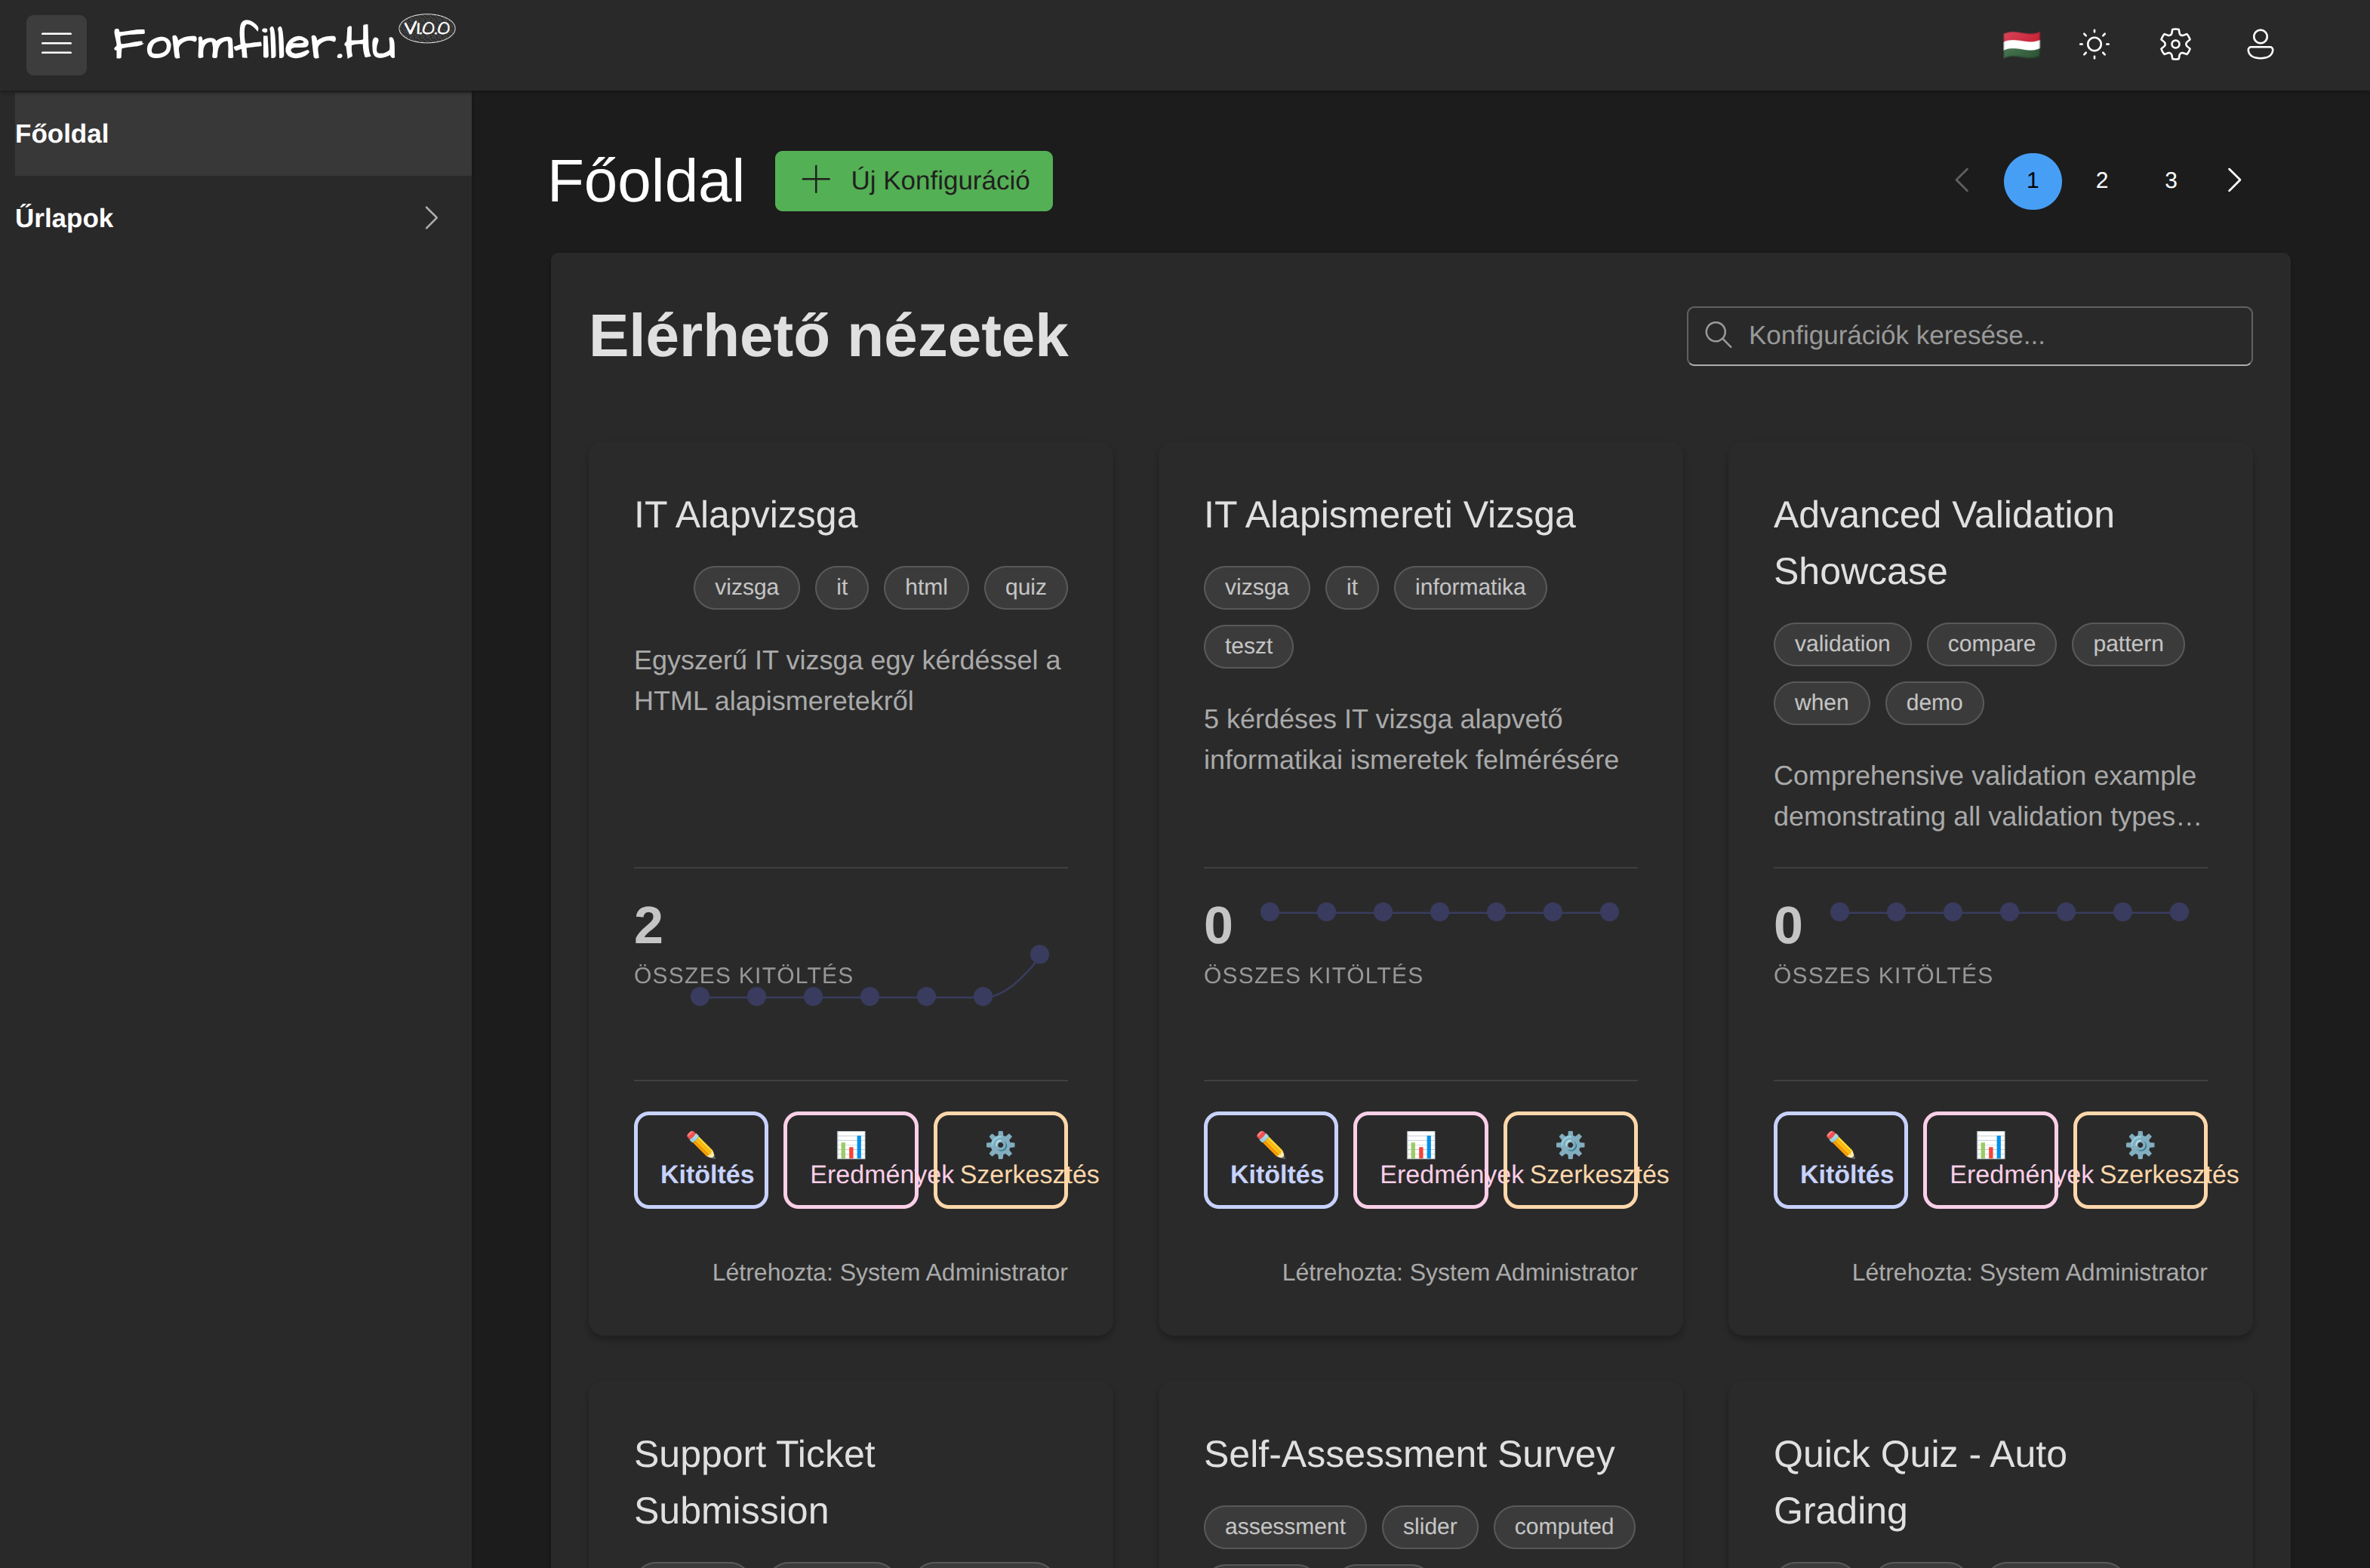The image size is (2370, 1568).
Task: Click Kitöltés on Advanced Validation Showcase
Action: pyautogui.click(x=1840, y=1159)
